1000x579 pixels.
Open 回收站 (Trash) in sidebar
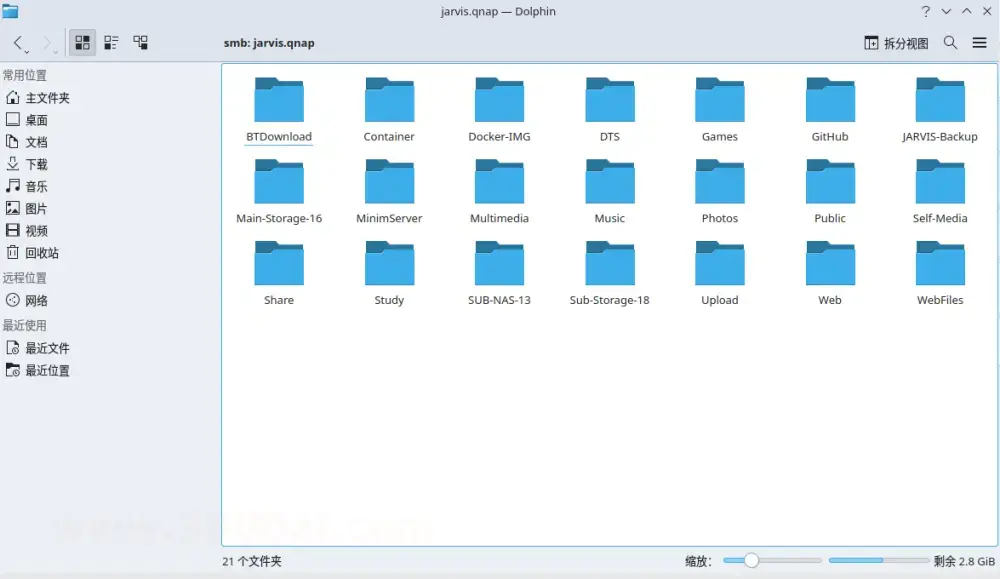click(x=41, y=253)
